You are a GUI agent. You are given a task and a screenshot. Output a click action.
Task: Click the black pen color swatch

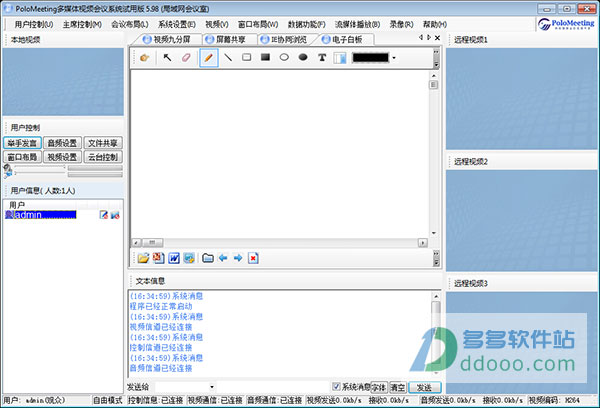370,58
